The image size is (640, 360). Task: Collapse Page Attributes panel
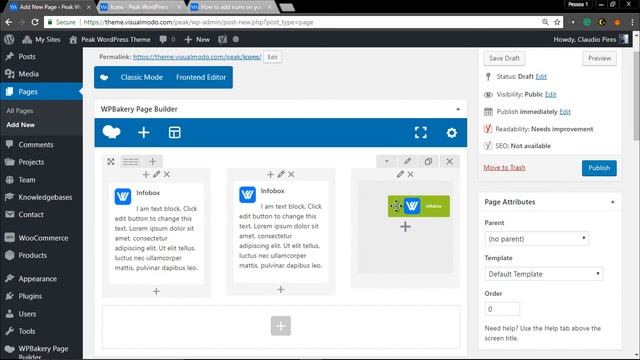click(613, 202)
